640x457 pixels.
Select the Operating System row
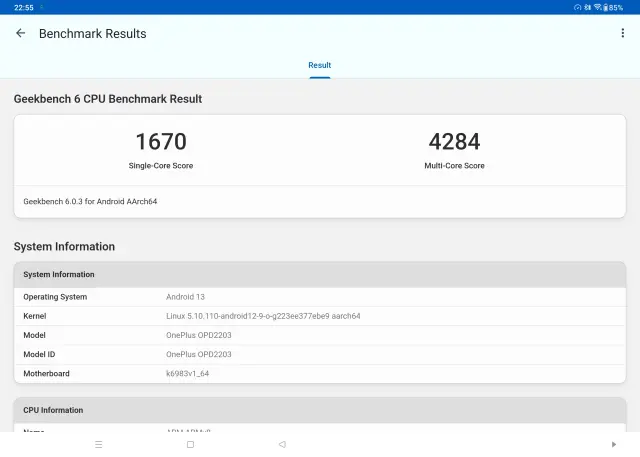319,297
